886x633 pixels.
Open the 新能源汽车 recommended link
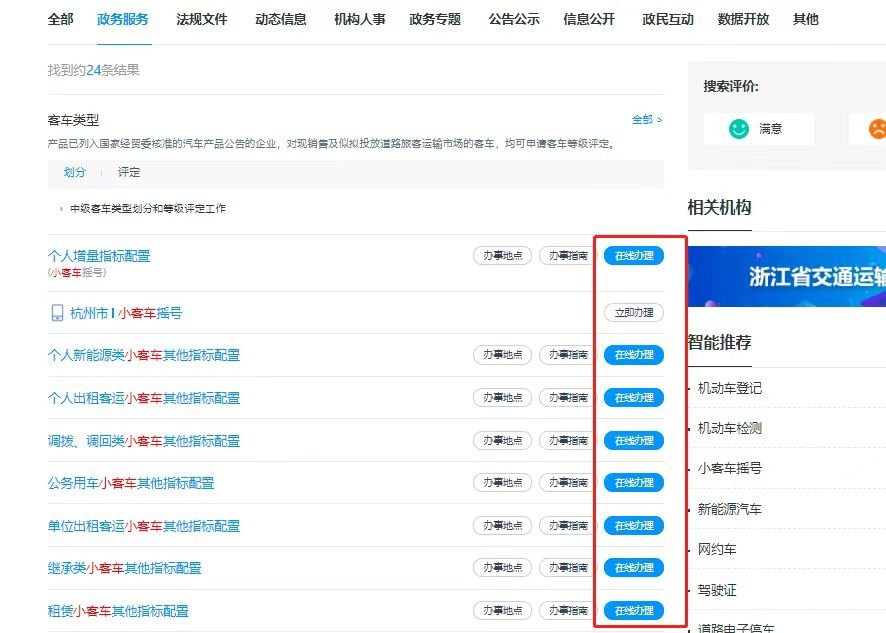[x=729, y=509]
